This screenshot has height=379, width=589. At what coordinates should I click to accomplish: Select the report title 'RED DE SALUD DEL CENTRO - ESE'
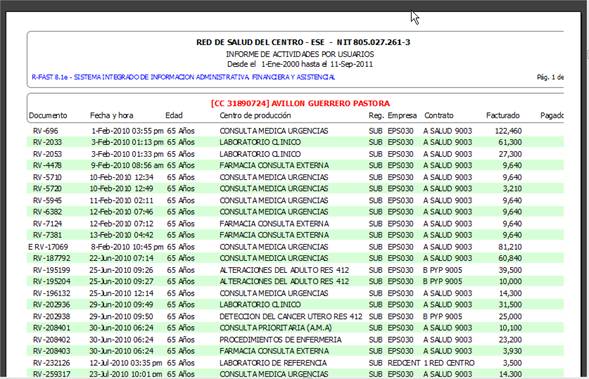[x=260, y=42]
